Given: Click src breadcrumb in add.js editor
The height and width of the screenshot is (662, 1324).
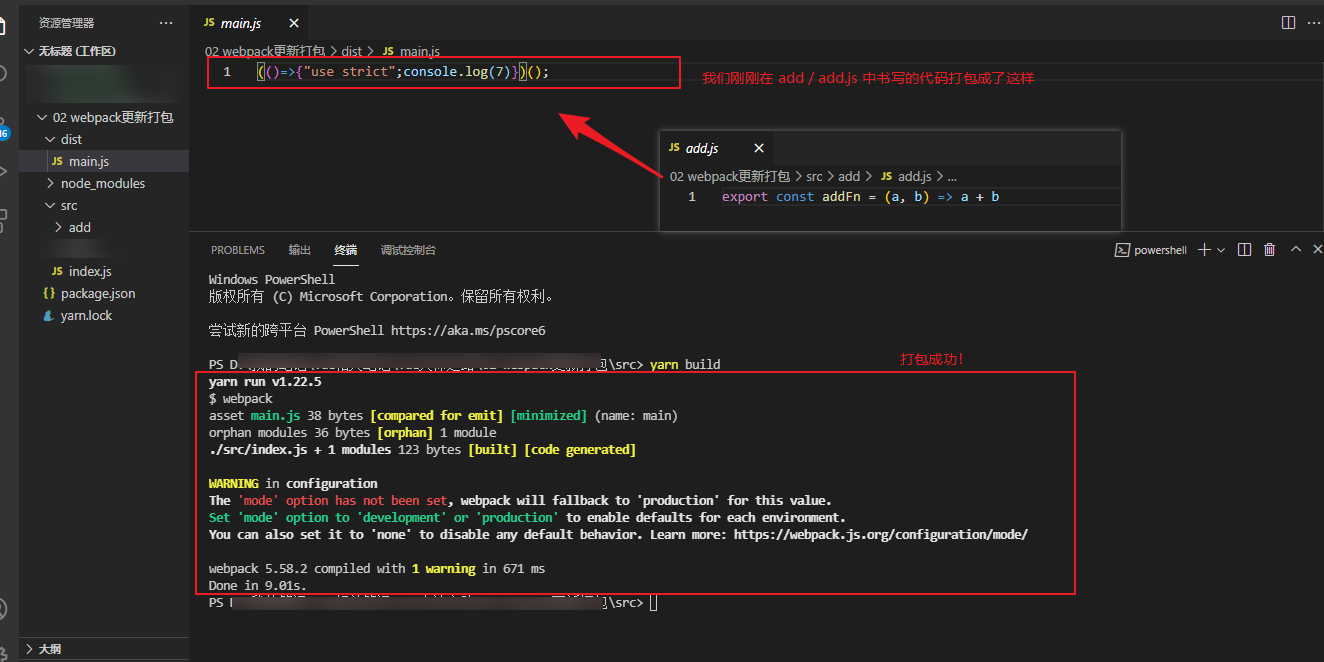Looking at the screenshot, I should (x=814, y=176).
